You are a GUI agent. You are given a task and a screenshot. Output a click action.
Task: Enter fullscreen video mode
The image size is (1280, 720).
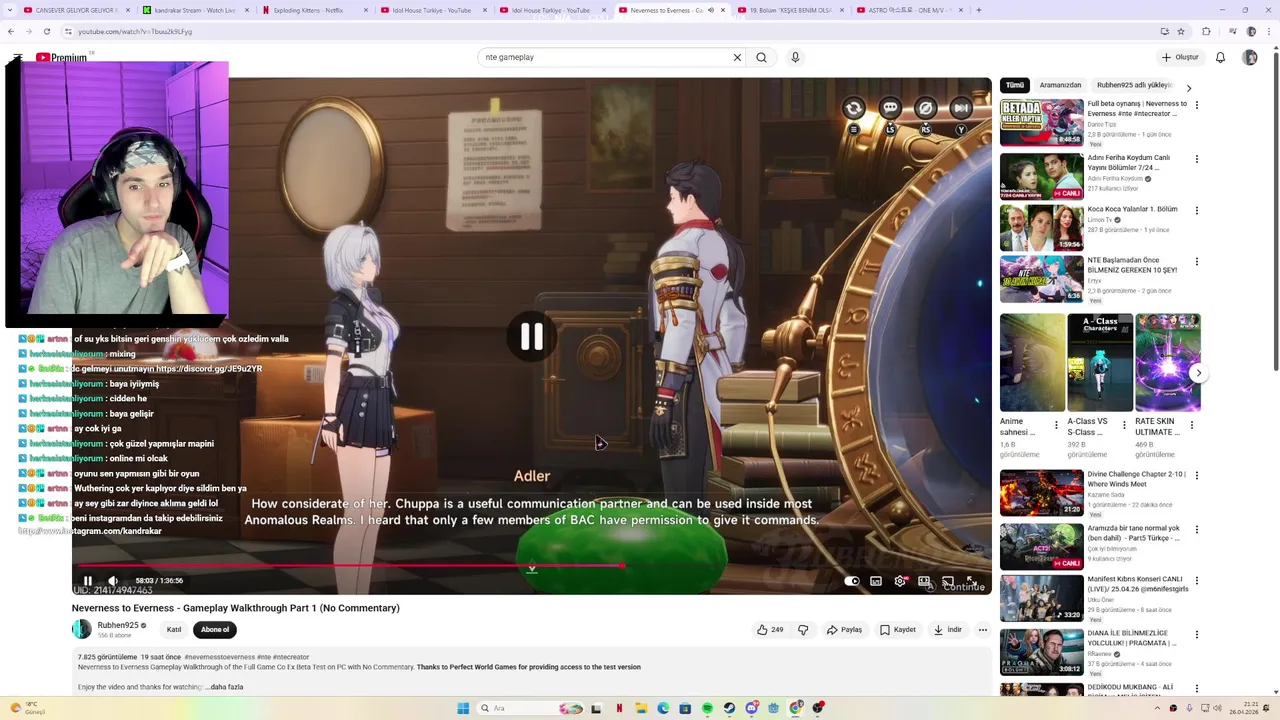971,581
